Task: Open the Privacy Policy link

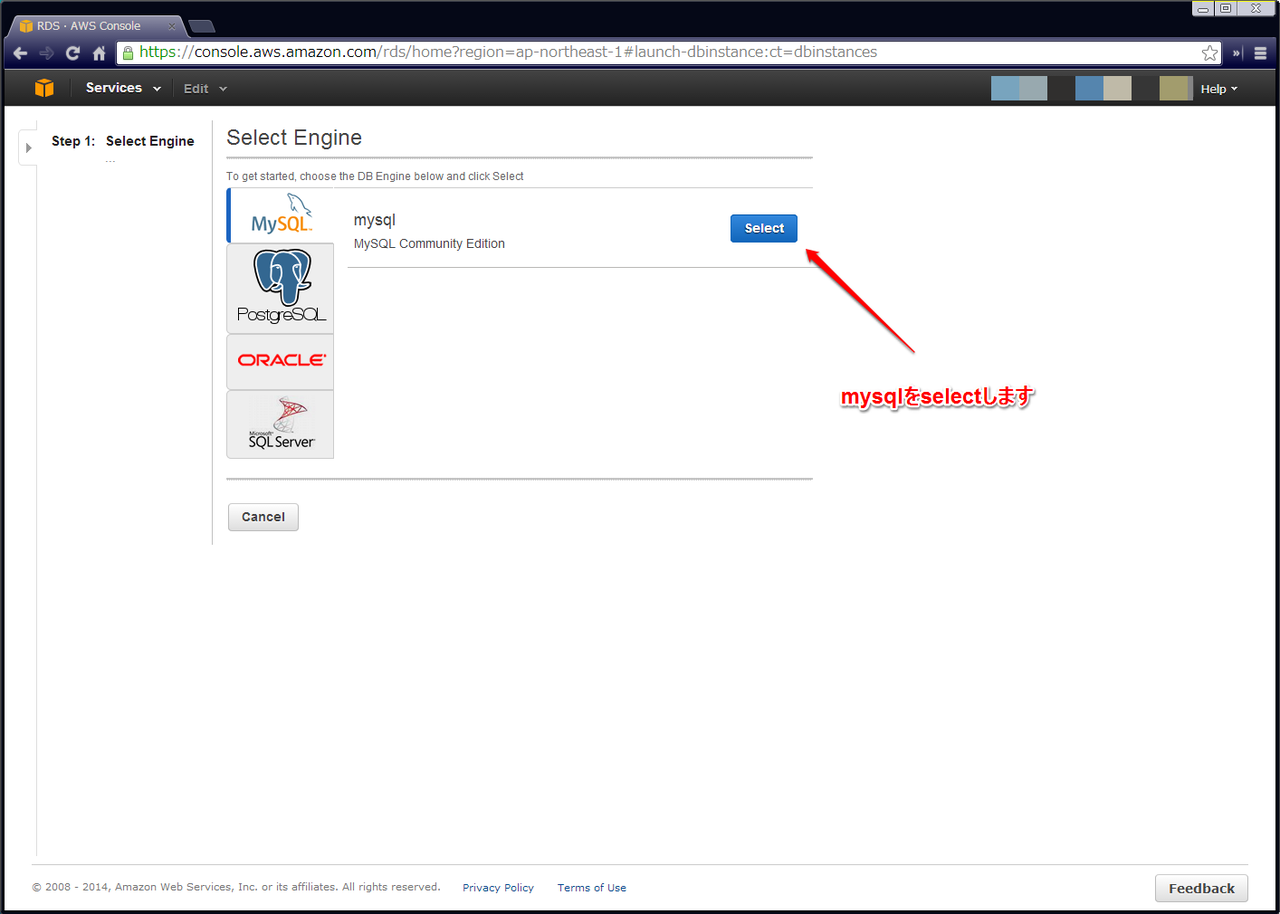Action: click(498, 888)
